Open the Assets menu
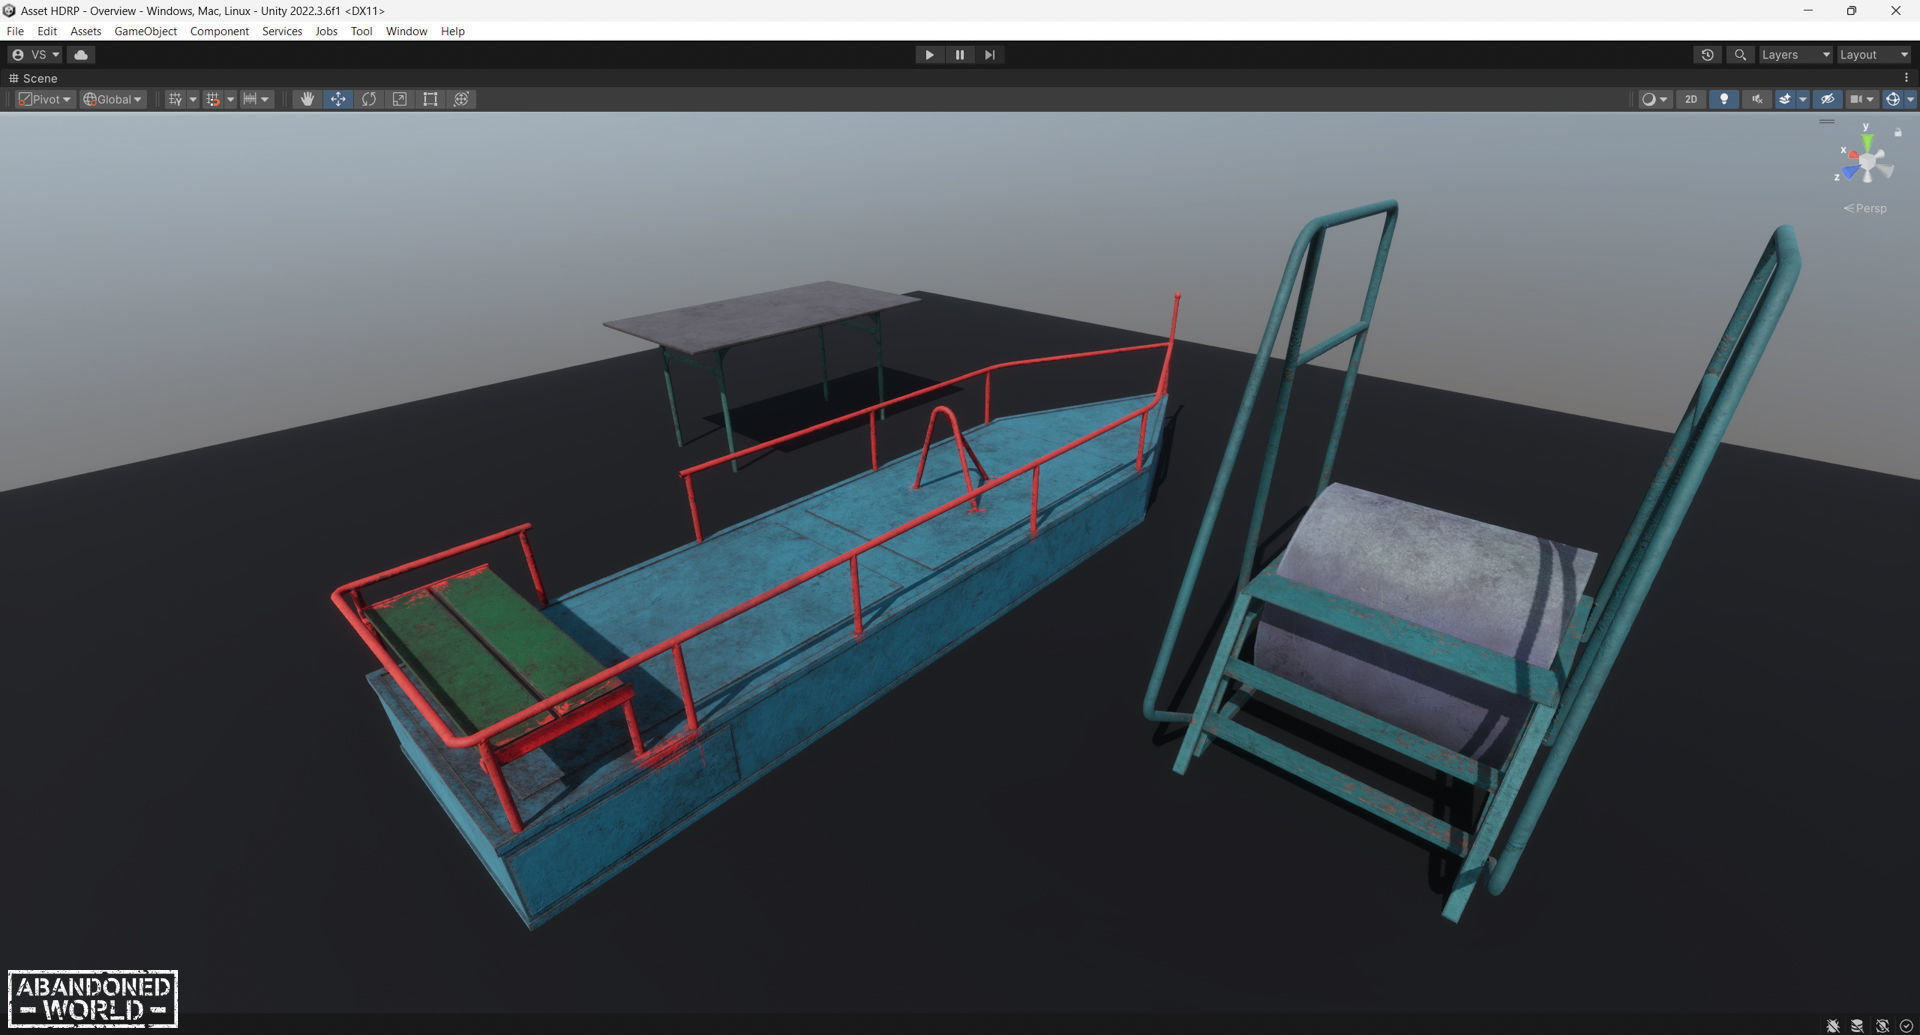Screen dimensions: 1920x1035 click(x=86, y=31)
